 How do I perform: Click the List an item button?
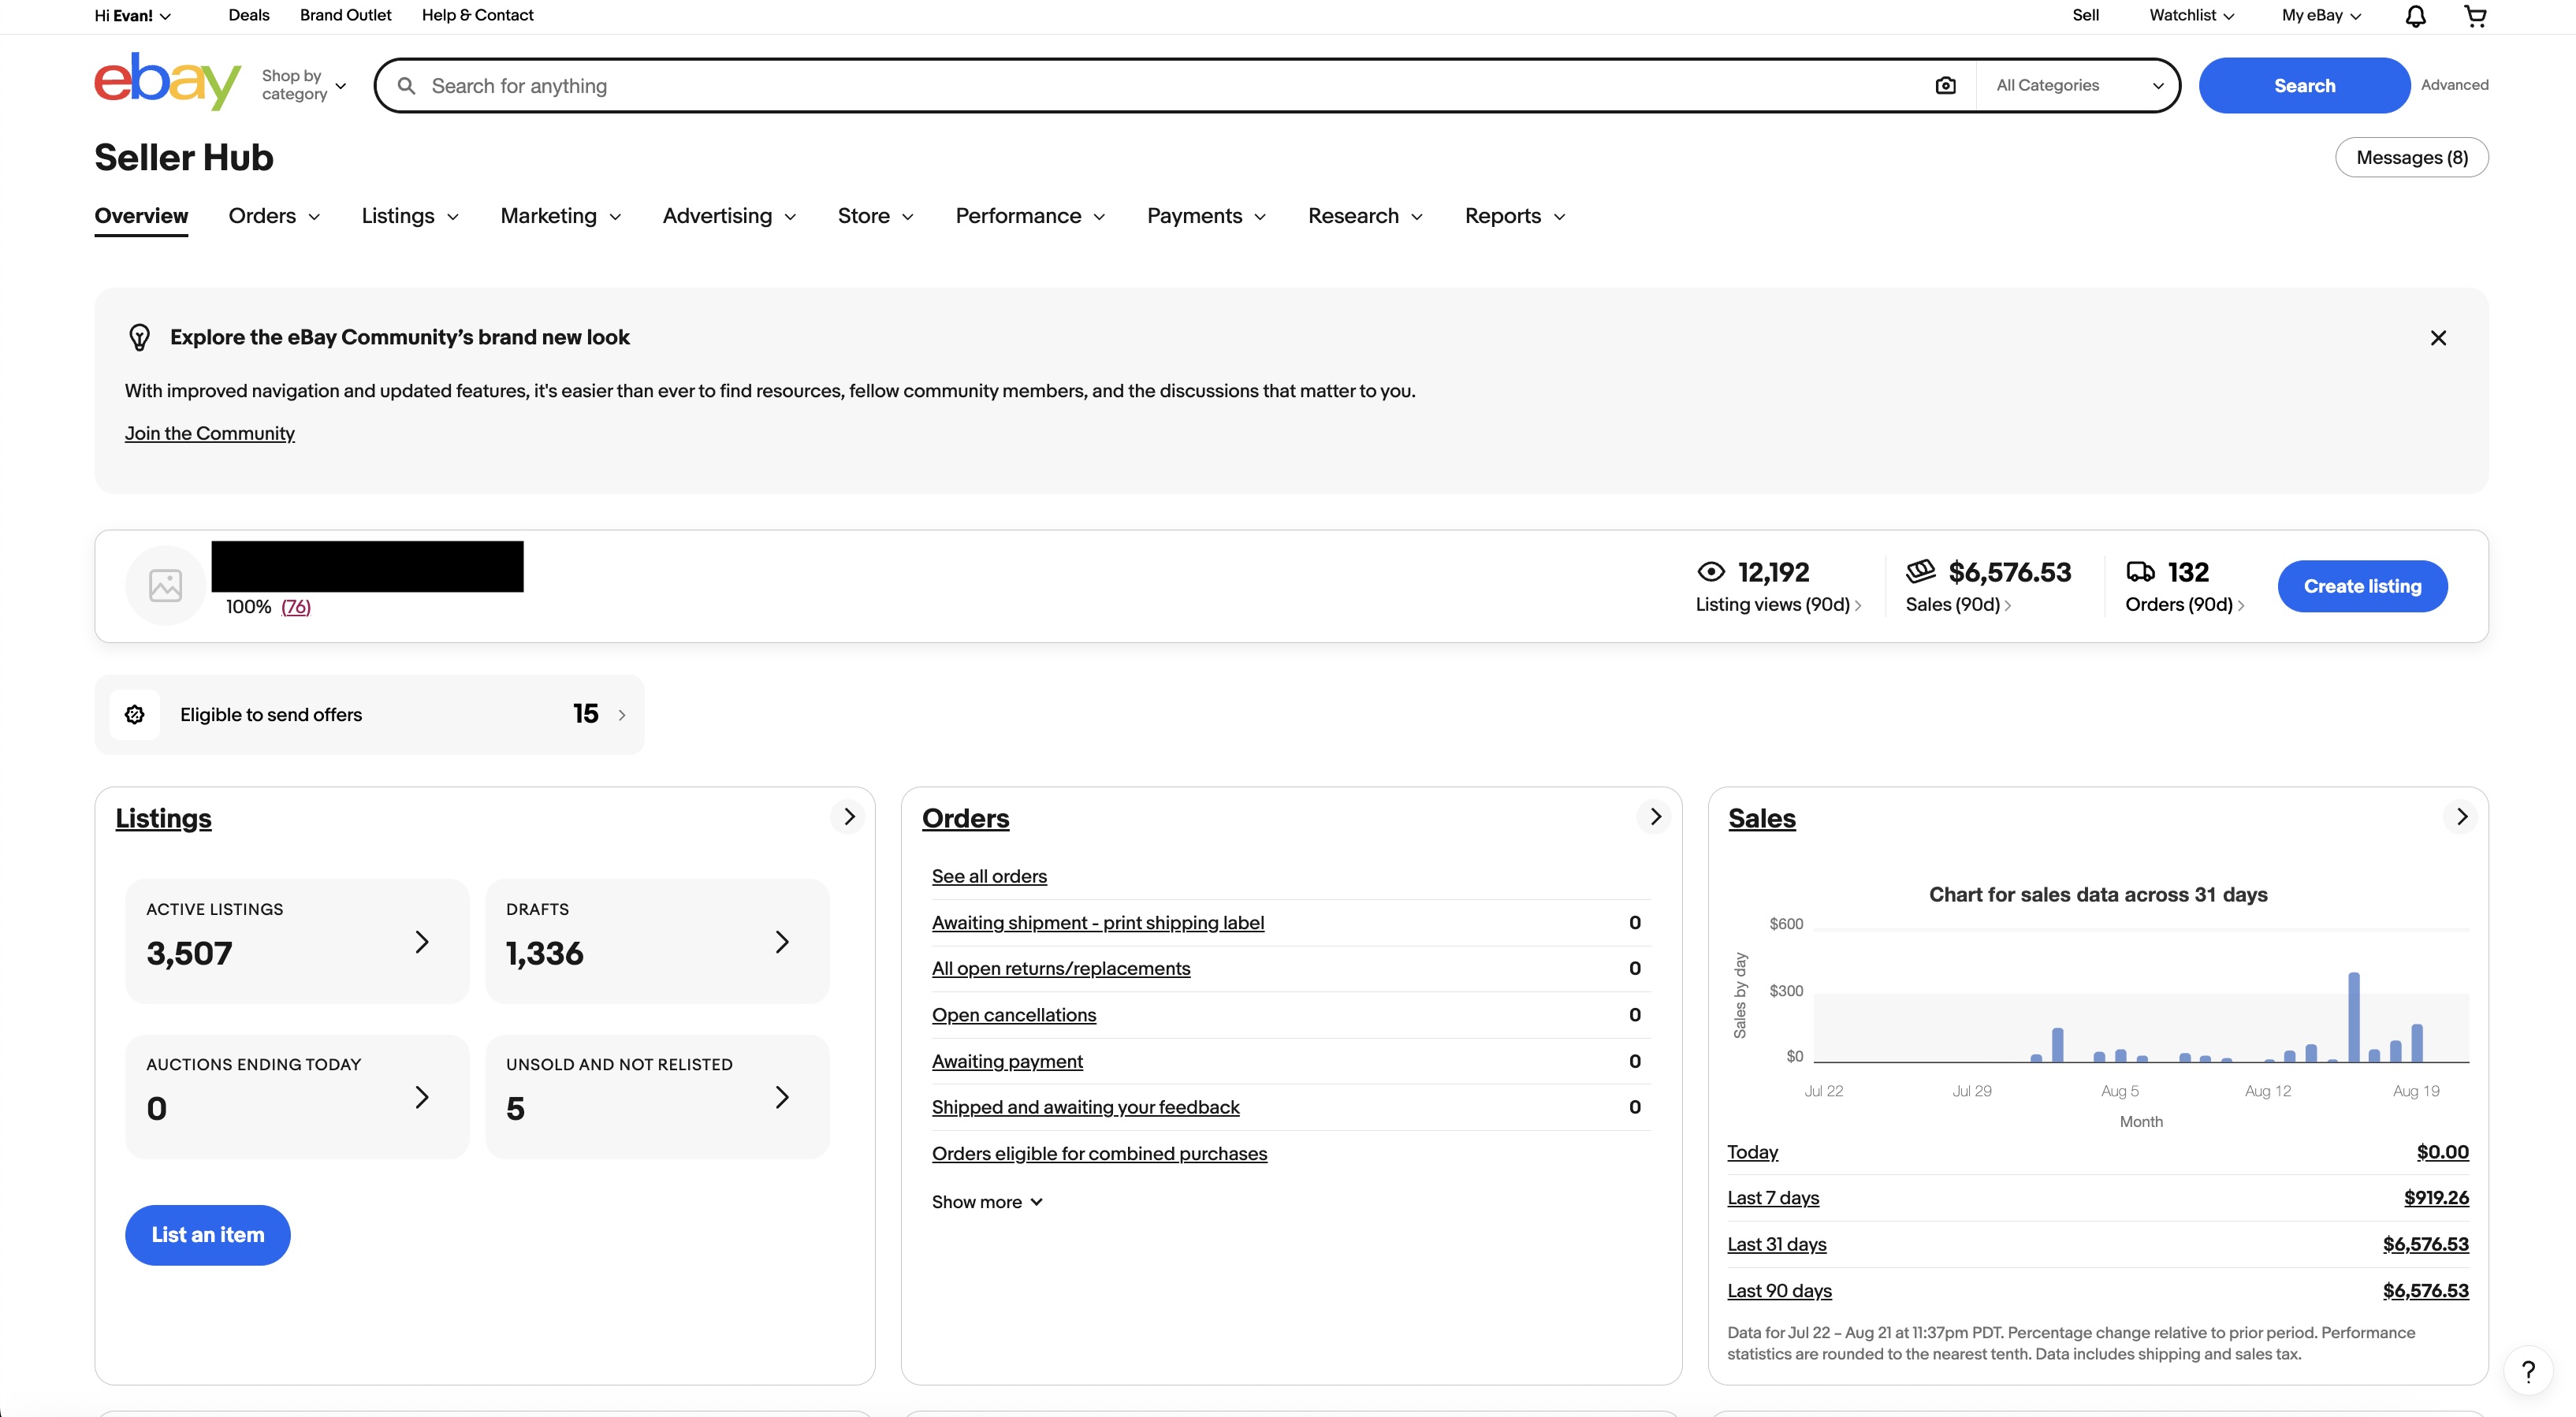pyautogui.click(x=208, y=1235)
